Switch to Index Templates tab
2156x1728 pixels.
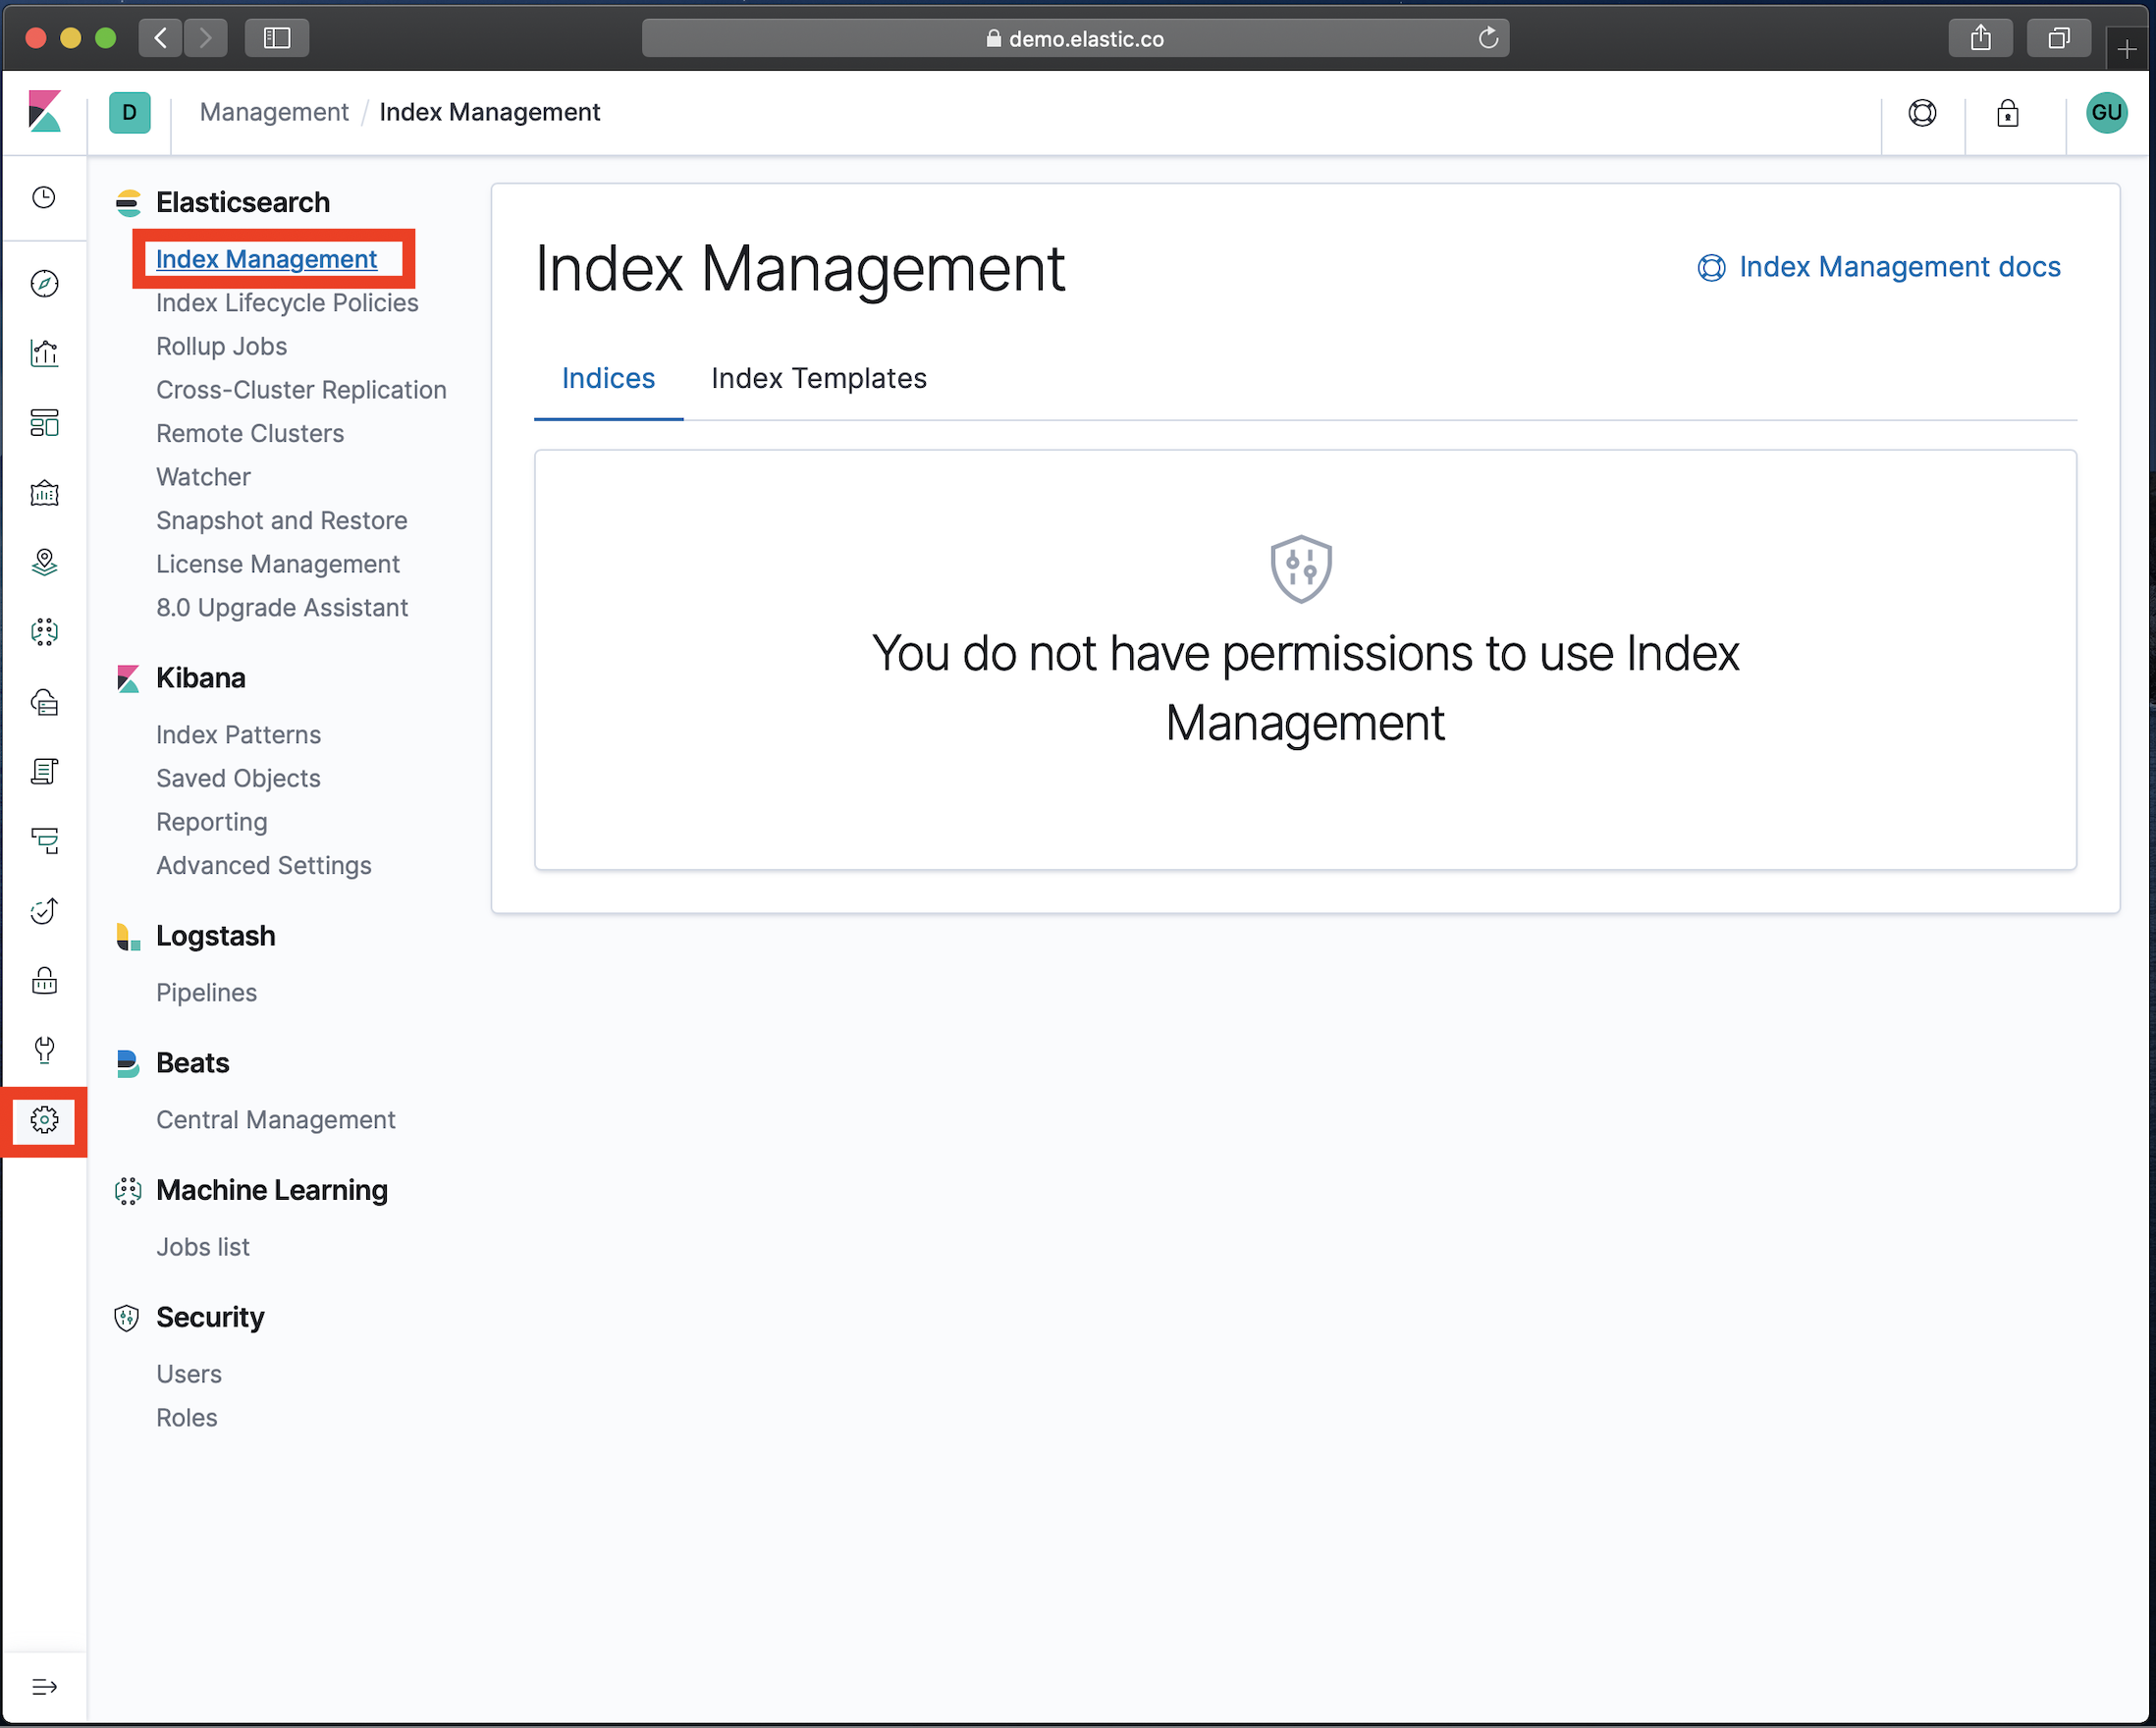(818, 379)
